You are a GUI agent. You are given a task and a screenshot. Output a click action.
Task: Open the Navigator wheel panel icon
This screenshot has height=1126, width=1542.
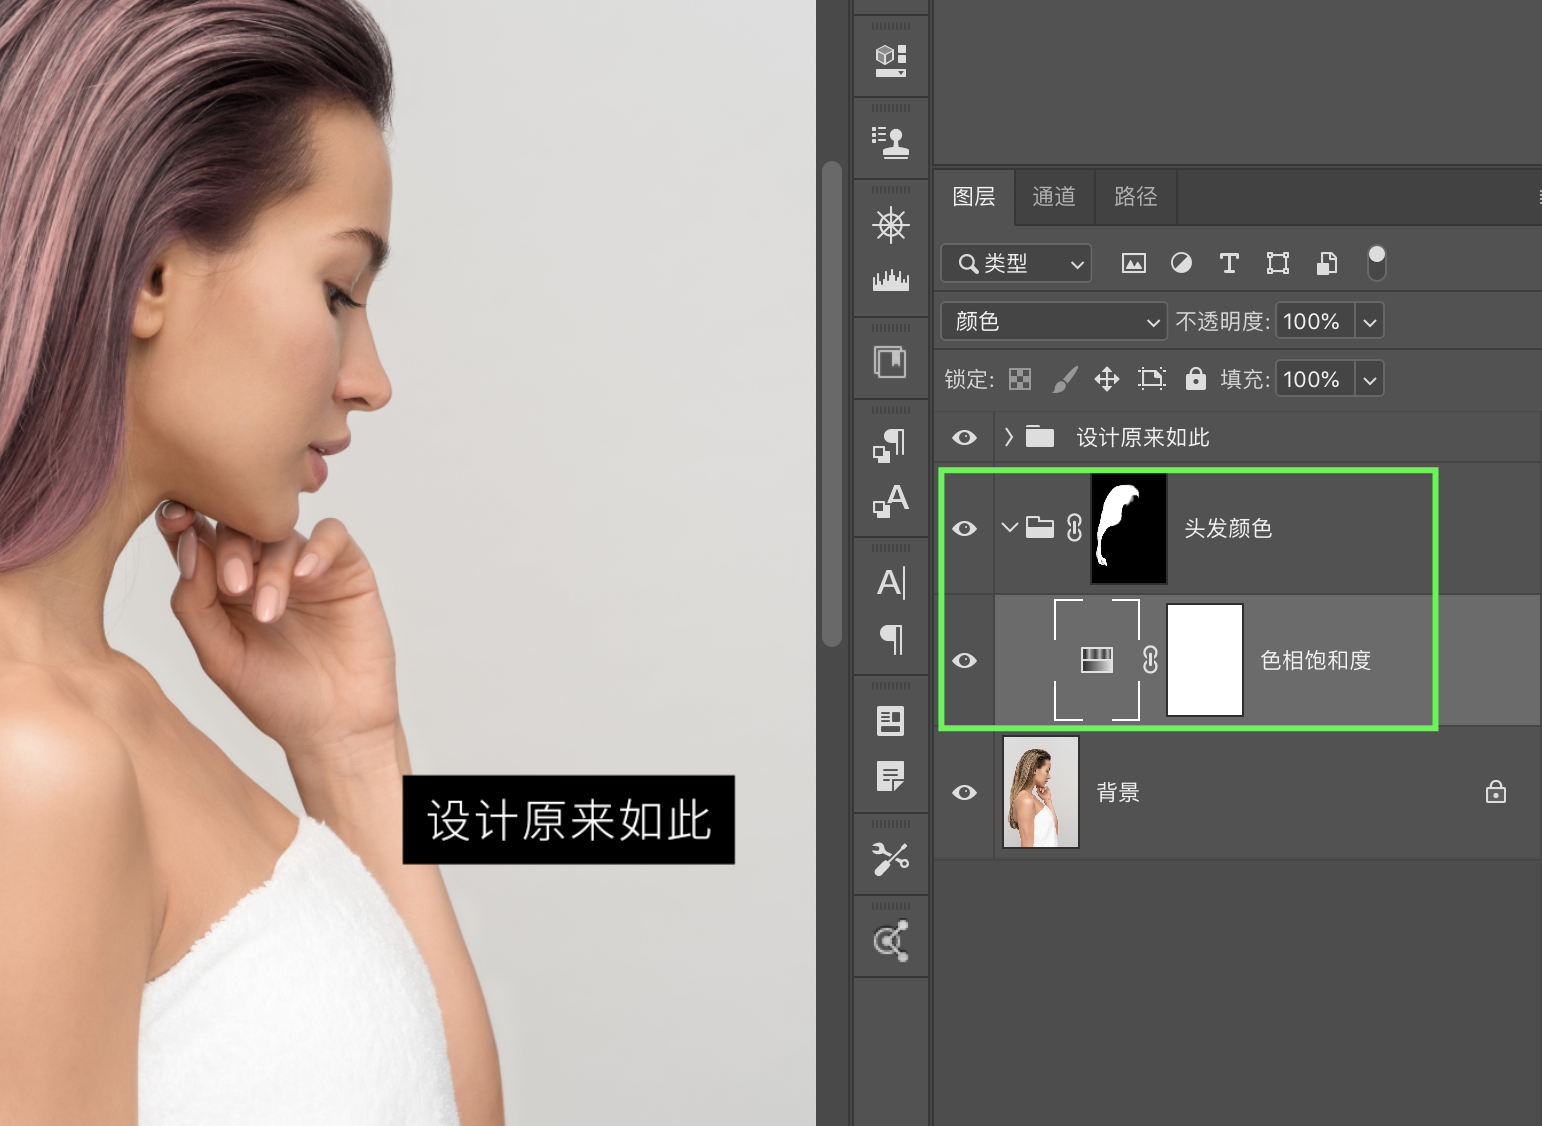(890, 225)
